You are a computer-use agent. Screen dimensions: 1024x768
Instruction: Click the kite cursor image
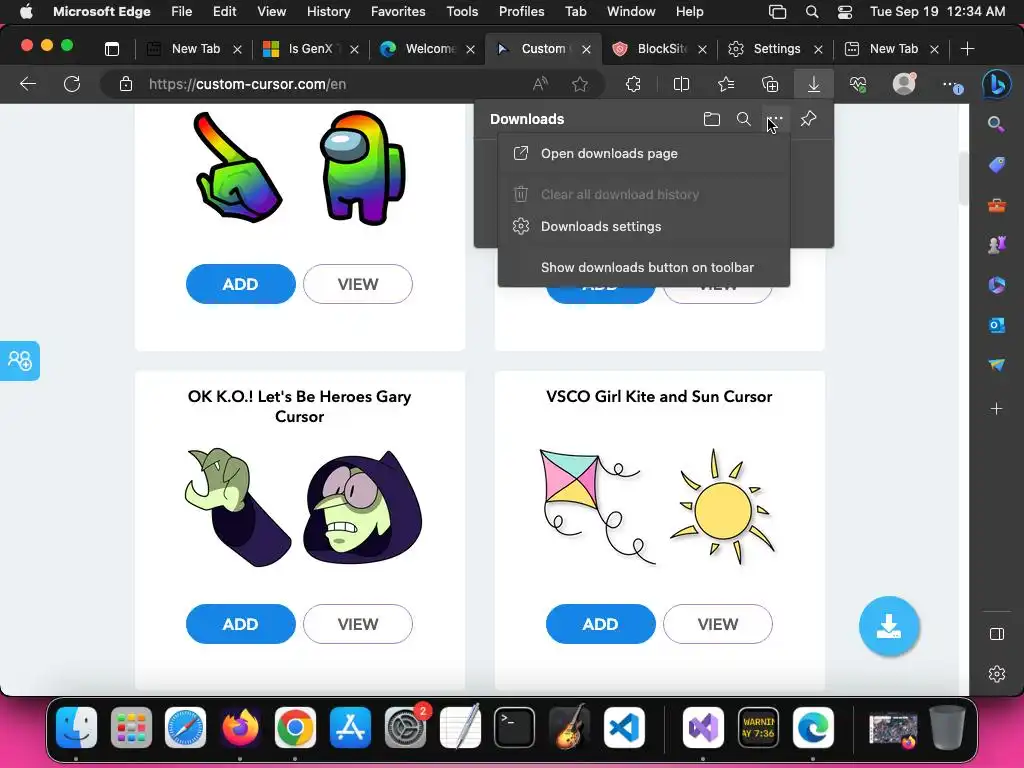(x=598, y=506)
